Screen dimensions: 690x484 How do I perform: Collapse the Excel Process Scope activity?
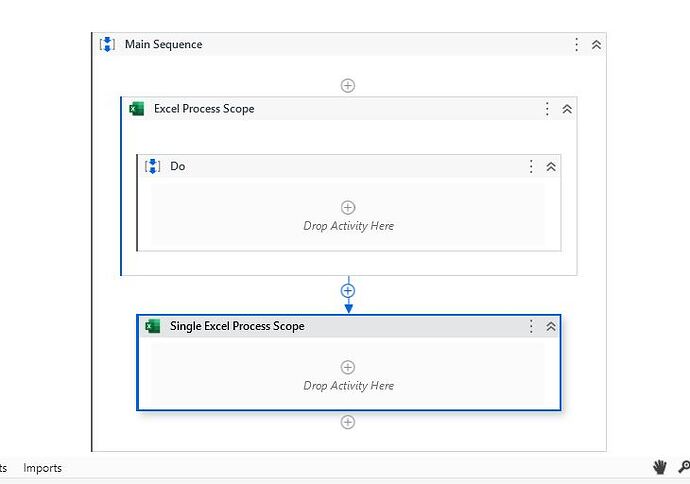(567, 109)
